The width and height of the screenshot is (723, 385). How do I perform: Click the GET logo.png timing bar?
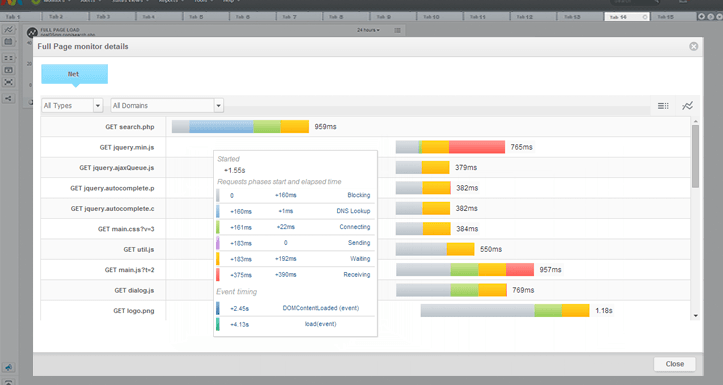(505, 310)
